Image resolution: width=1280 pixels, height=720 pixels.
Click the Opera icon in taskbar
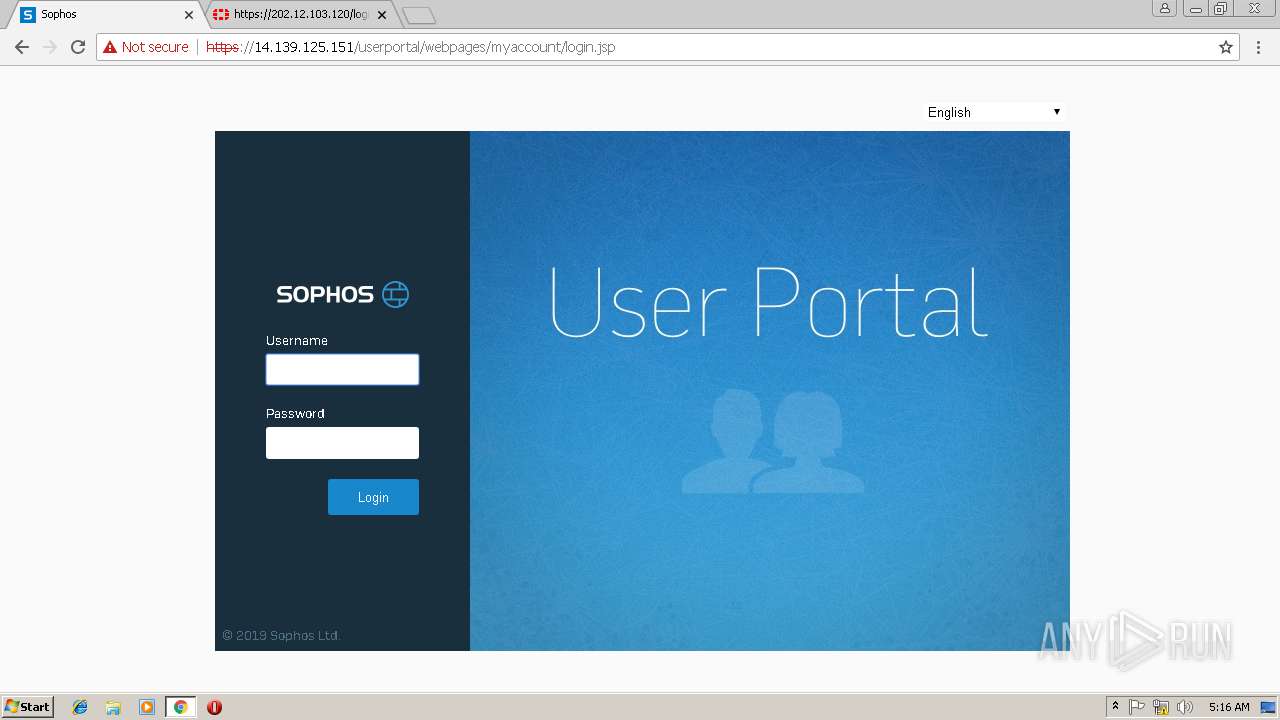(214, 707)
